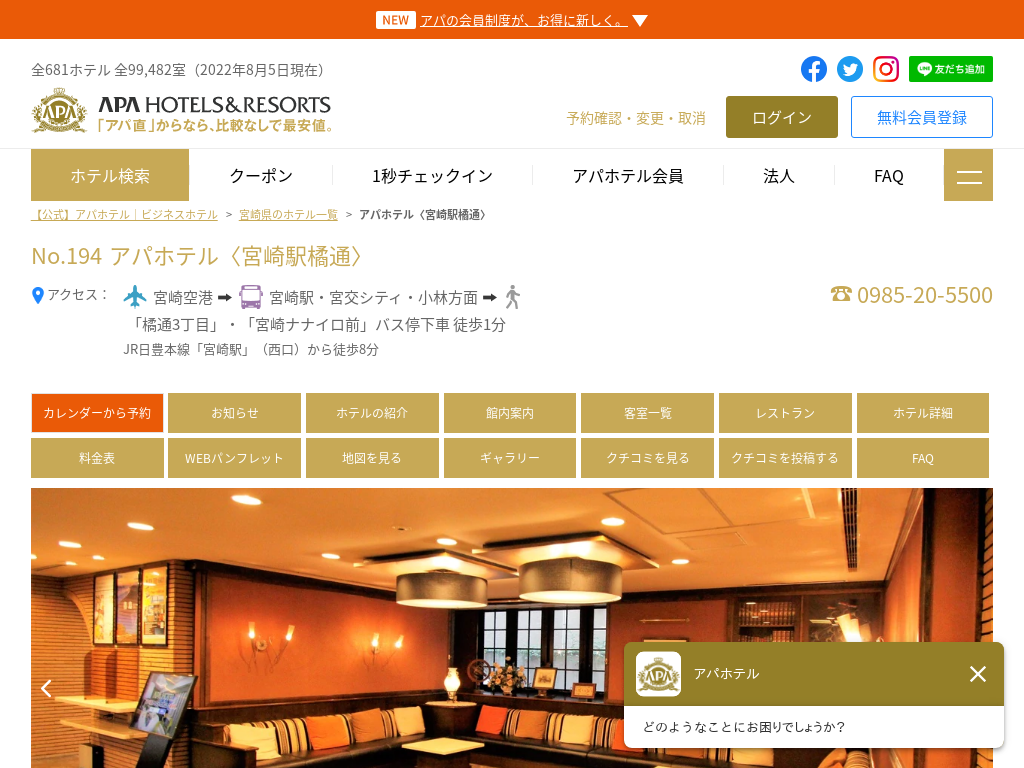Select the 法人 navigation item
The width and height of the screenshot is (1024, 768).
coord(778,176)
